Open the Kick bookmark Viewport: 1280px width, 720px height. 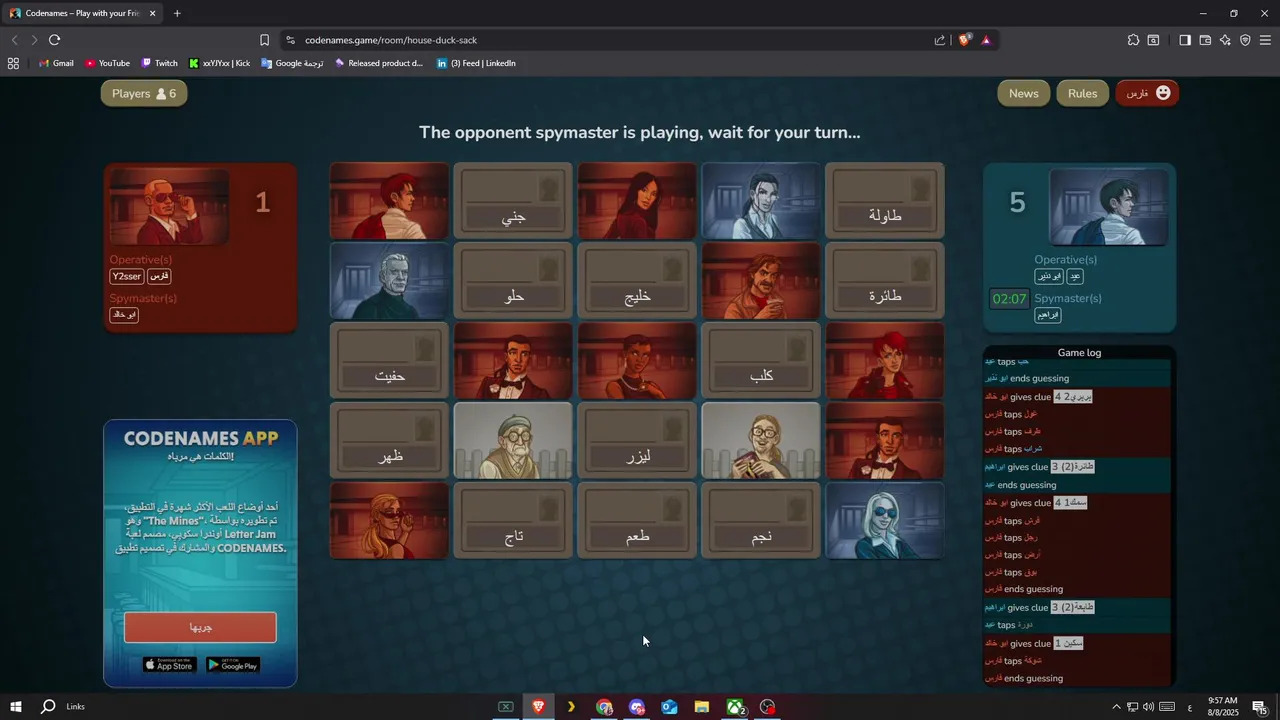220,63
